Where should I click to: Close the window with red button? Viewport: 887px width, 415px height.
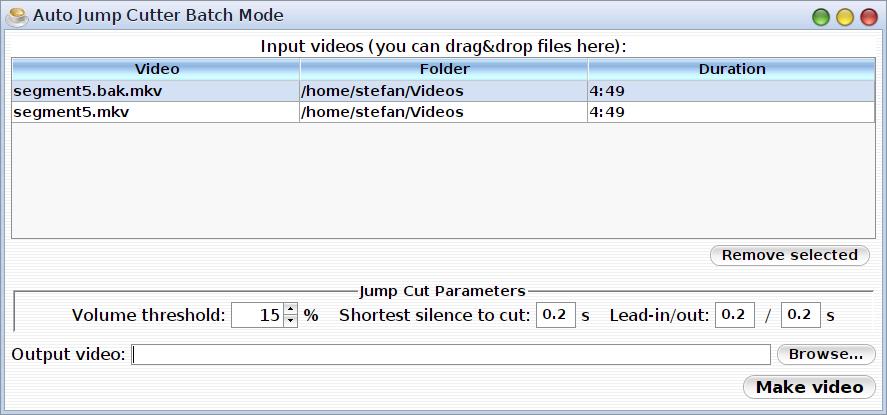pos(868,17)
